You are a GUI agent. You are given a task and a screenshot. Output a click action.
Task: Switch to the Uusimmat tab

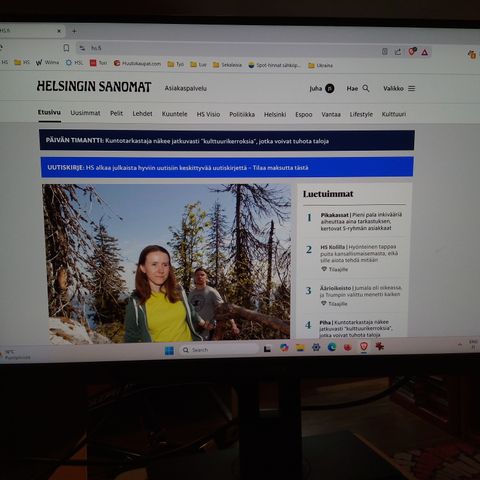coord(85,113)
